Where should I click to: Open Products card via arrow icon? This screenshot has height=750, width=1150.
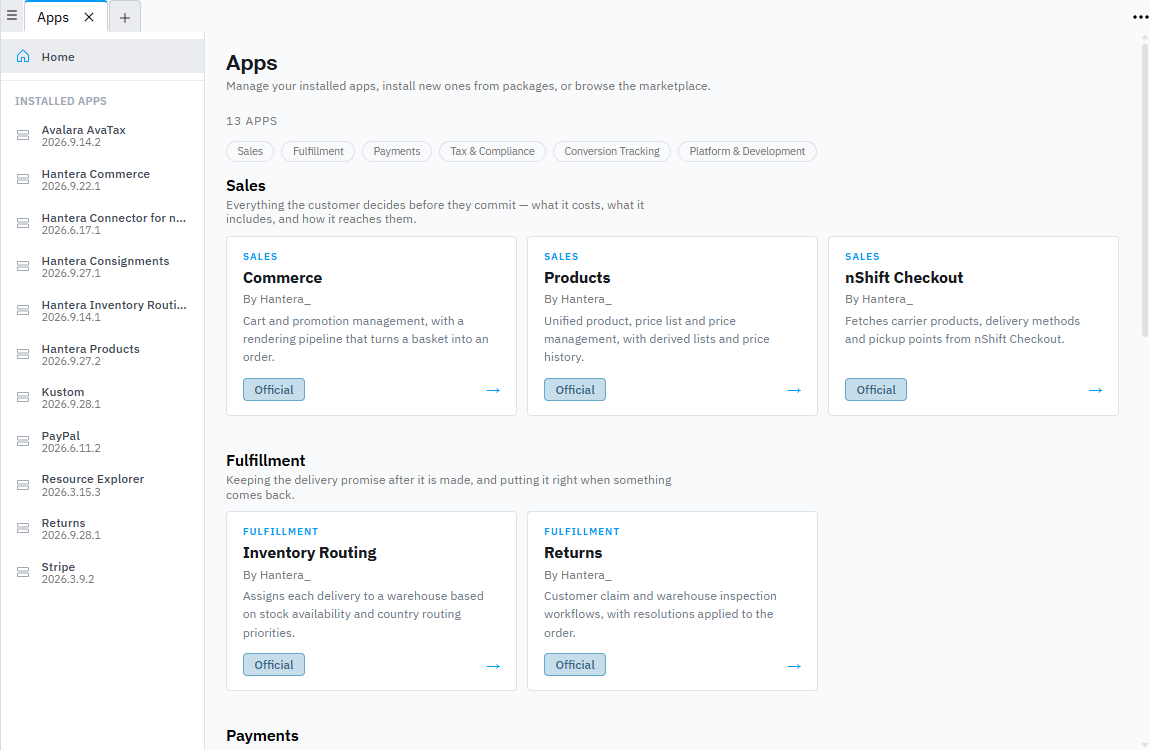(x=794, y=390)
